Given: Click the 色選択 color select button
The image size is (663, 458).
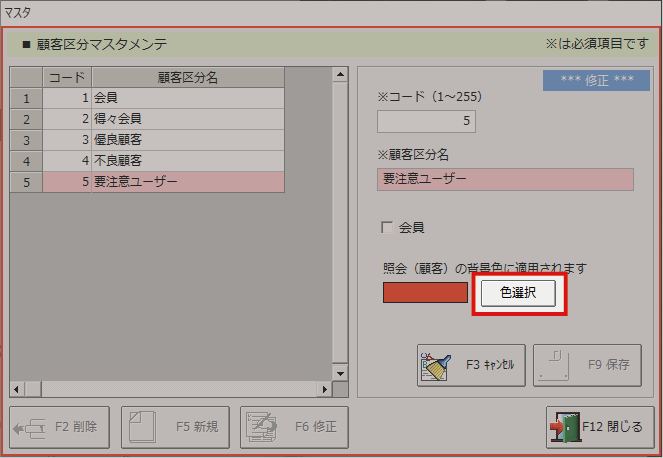Looking at the screenshot, I should click(518, 293).
